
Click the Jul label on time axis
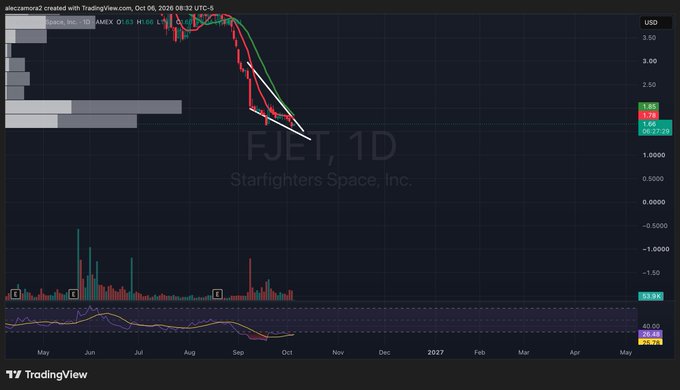click(138, 352)
